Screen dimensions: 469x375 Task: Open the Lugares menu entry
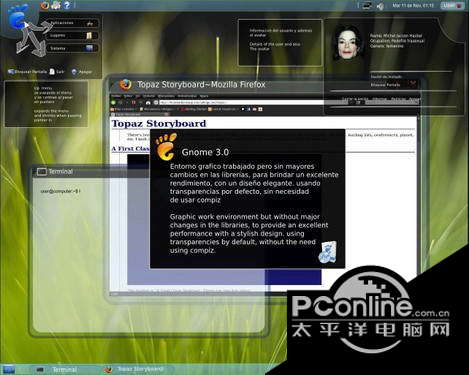pyautogui.click(x=72, y=36)
